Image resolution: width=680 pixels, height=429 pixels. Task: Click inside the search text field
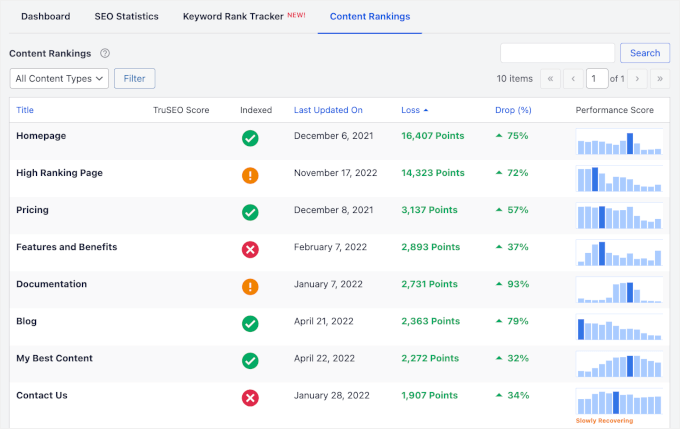(x=557, y=53)
